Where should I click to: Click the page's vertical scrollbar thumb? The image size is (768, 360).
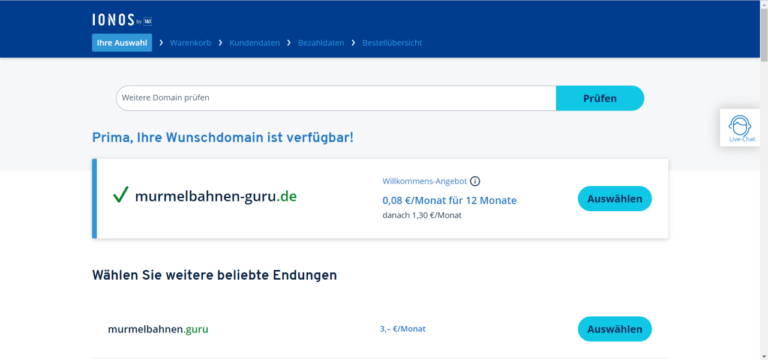tap(764, 34)
